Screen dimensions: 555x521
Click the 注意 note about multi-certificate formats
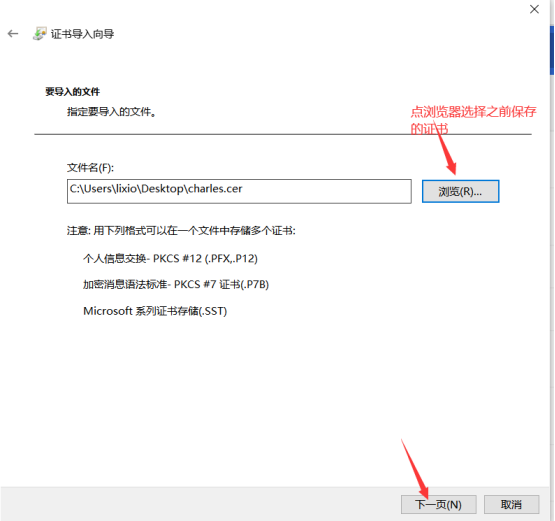[x=181, y=231]
